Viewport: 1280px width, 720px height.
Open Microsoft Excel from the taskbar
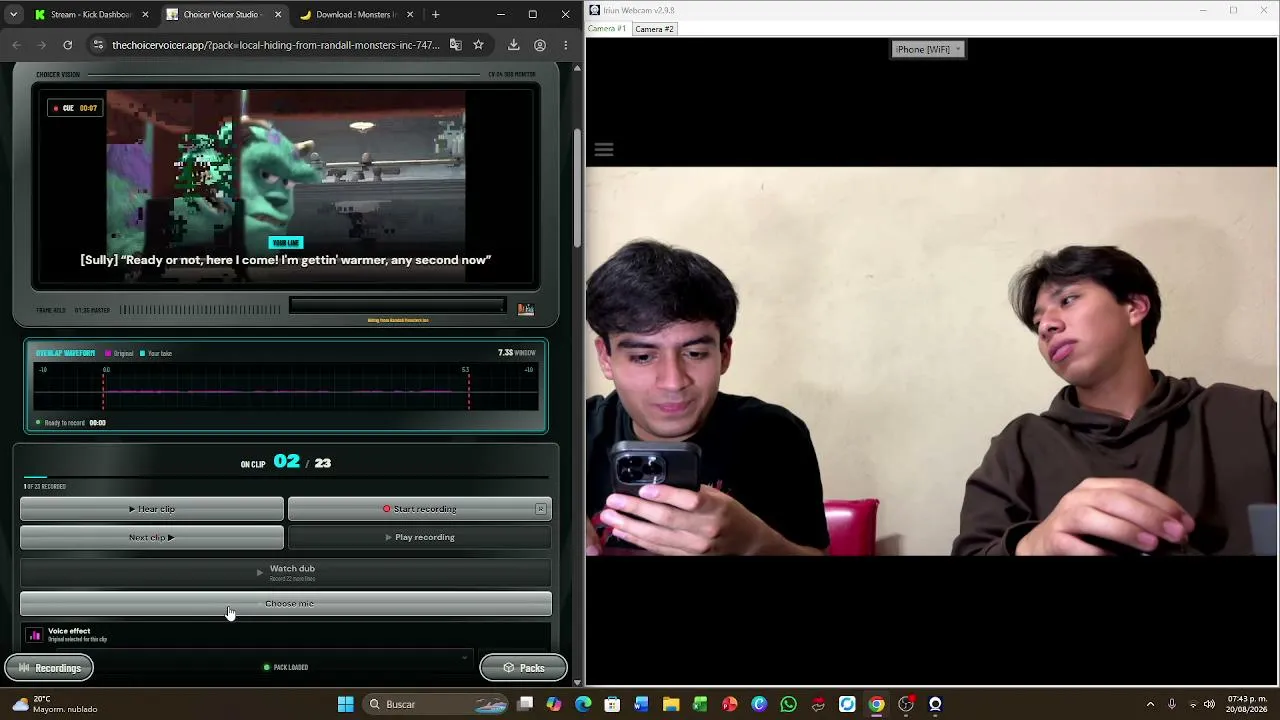700,704
